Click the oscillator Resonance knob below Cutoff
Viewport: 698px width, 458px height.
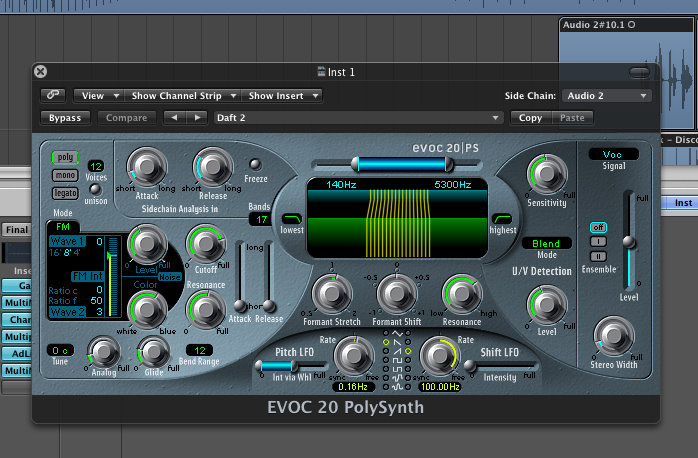pyautogui.click(x=206, y=309)
